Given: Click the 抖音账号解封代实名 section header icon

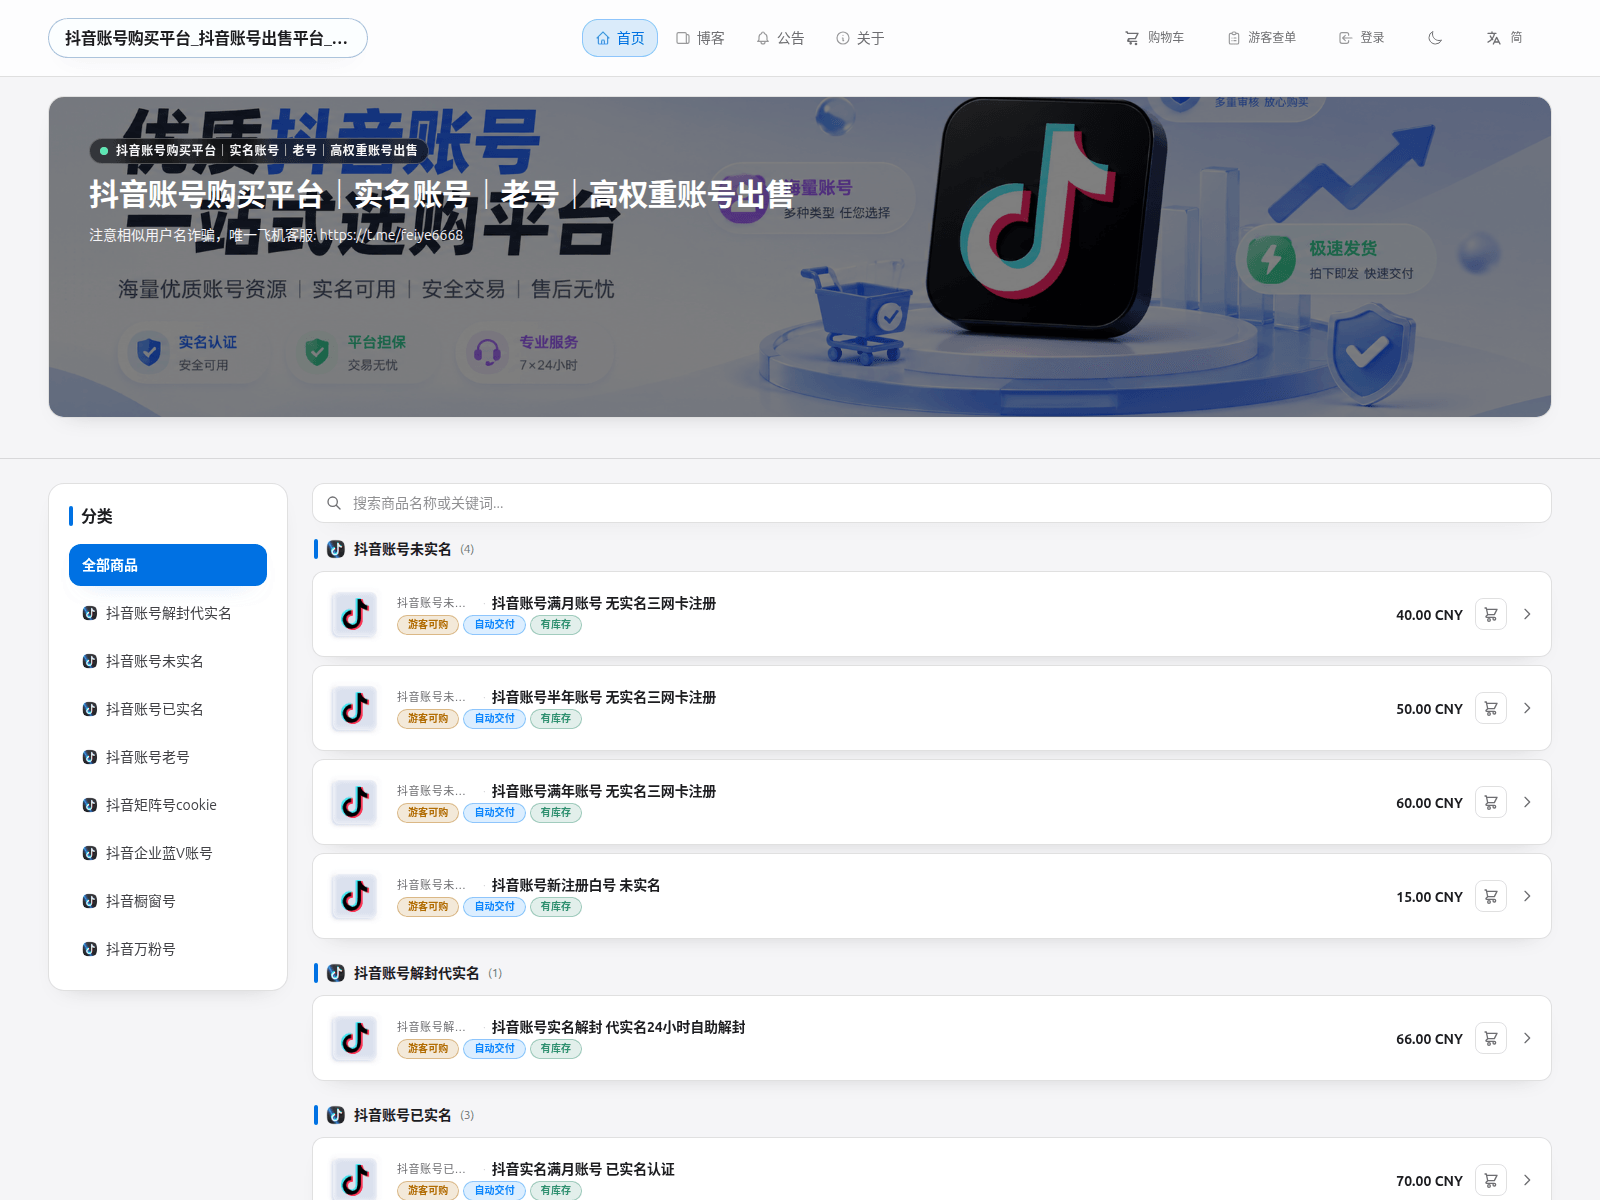Looking at the screenshot, I should tap(336, 973).
